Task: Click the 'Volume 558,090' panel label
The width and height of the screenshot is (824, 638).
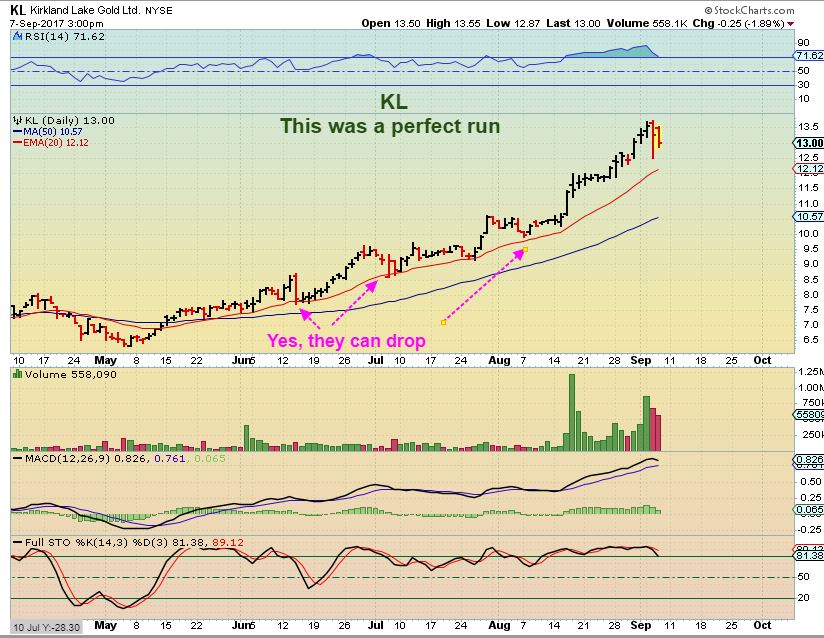Action: point(70,374)
